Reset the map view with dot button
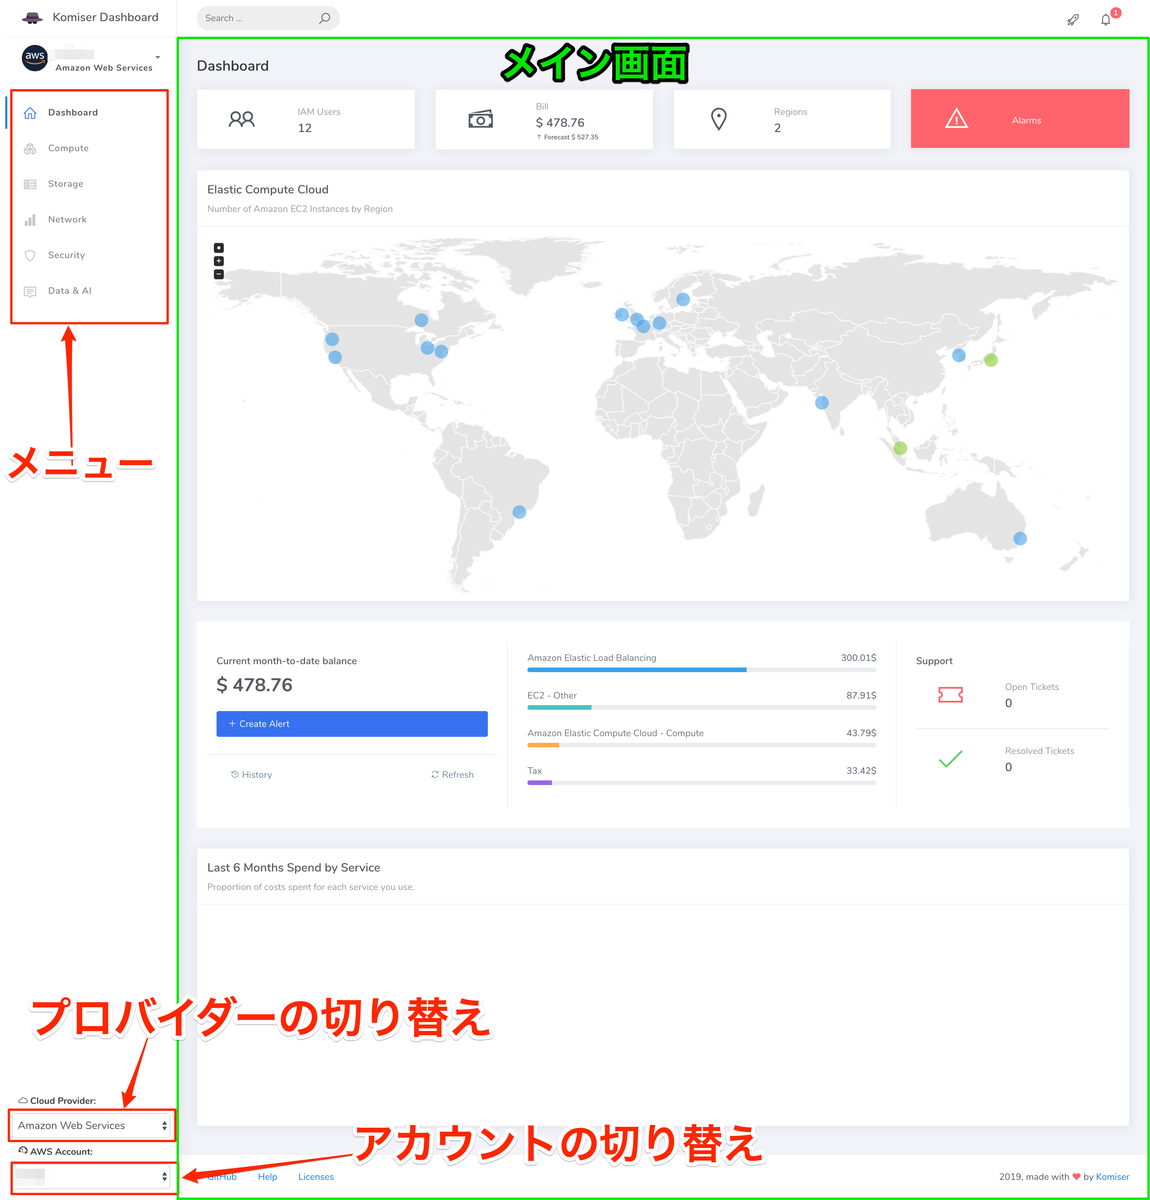This screenshot has width=1150, height=1200. (219, 248)
